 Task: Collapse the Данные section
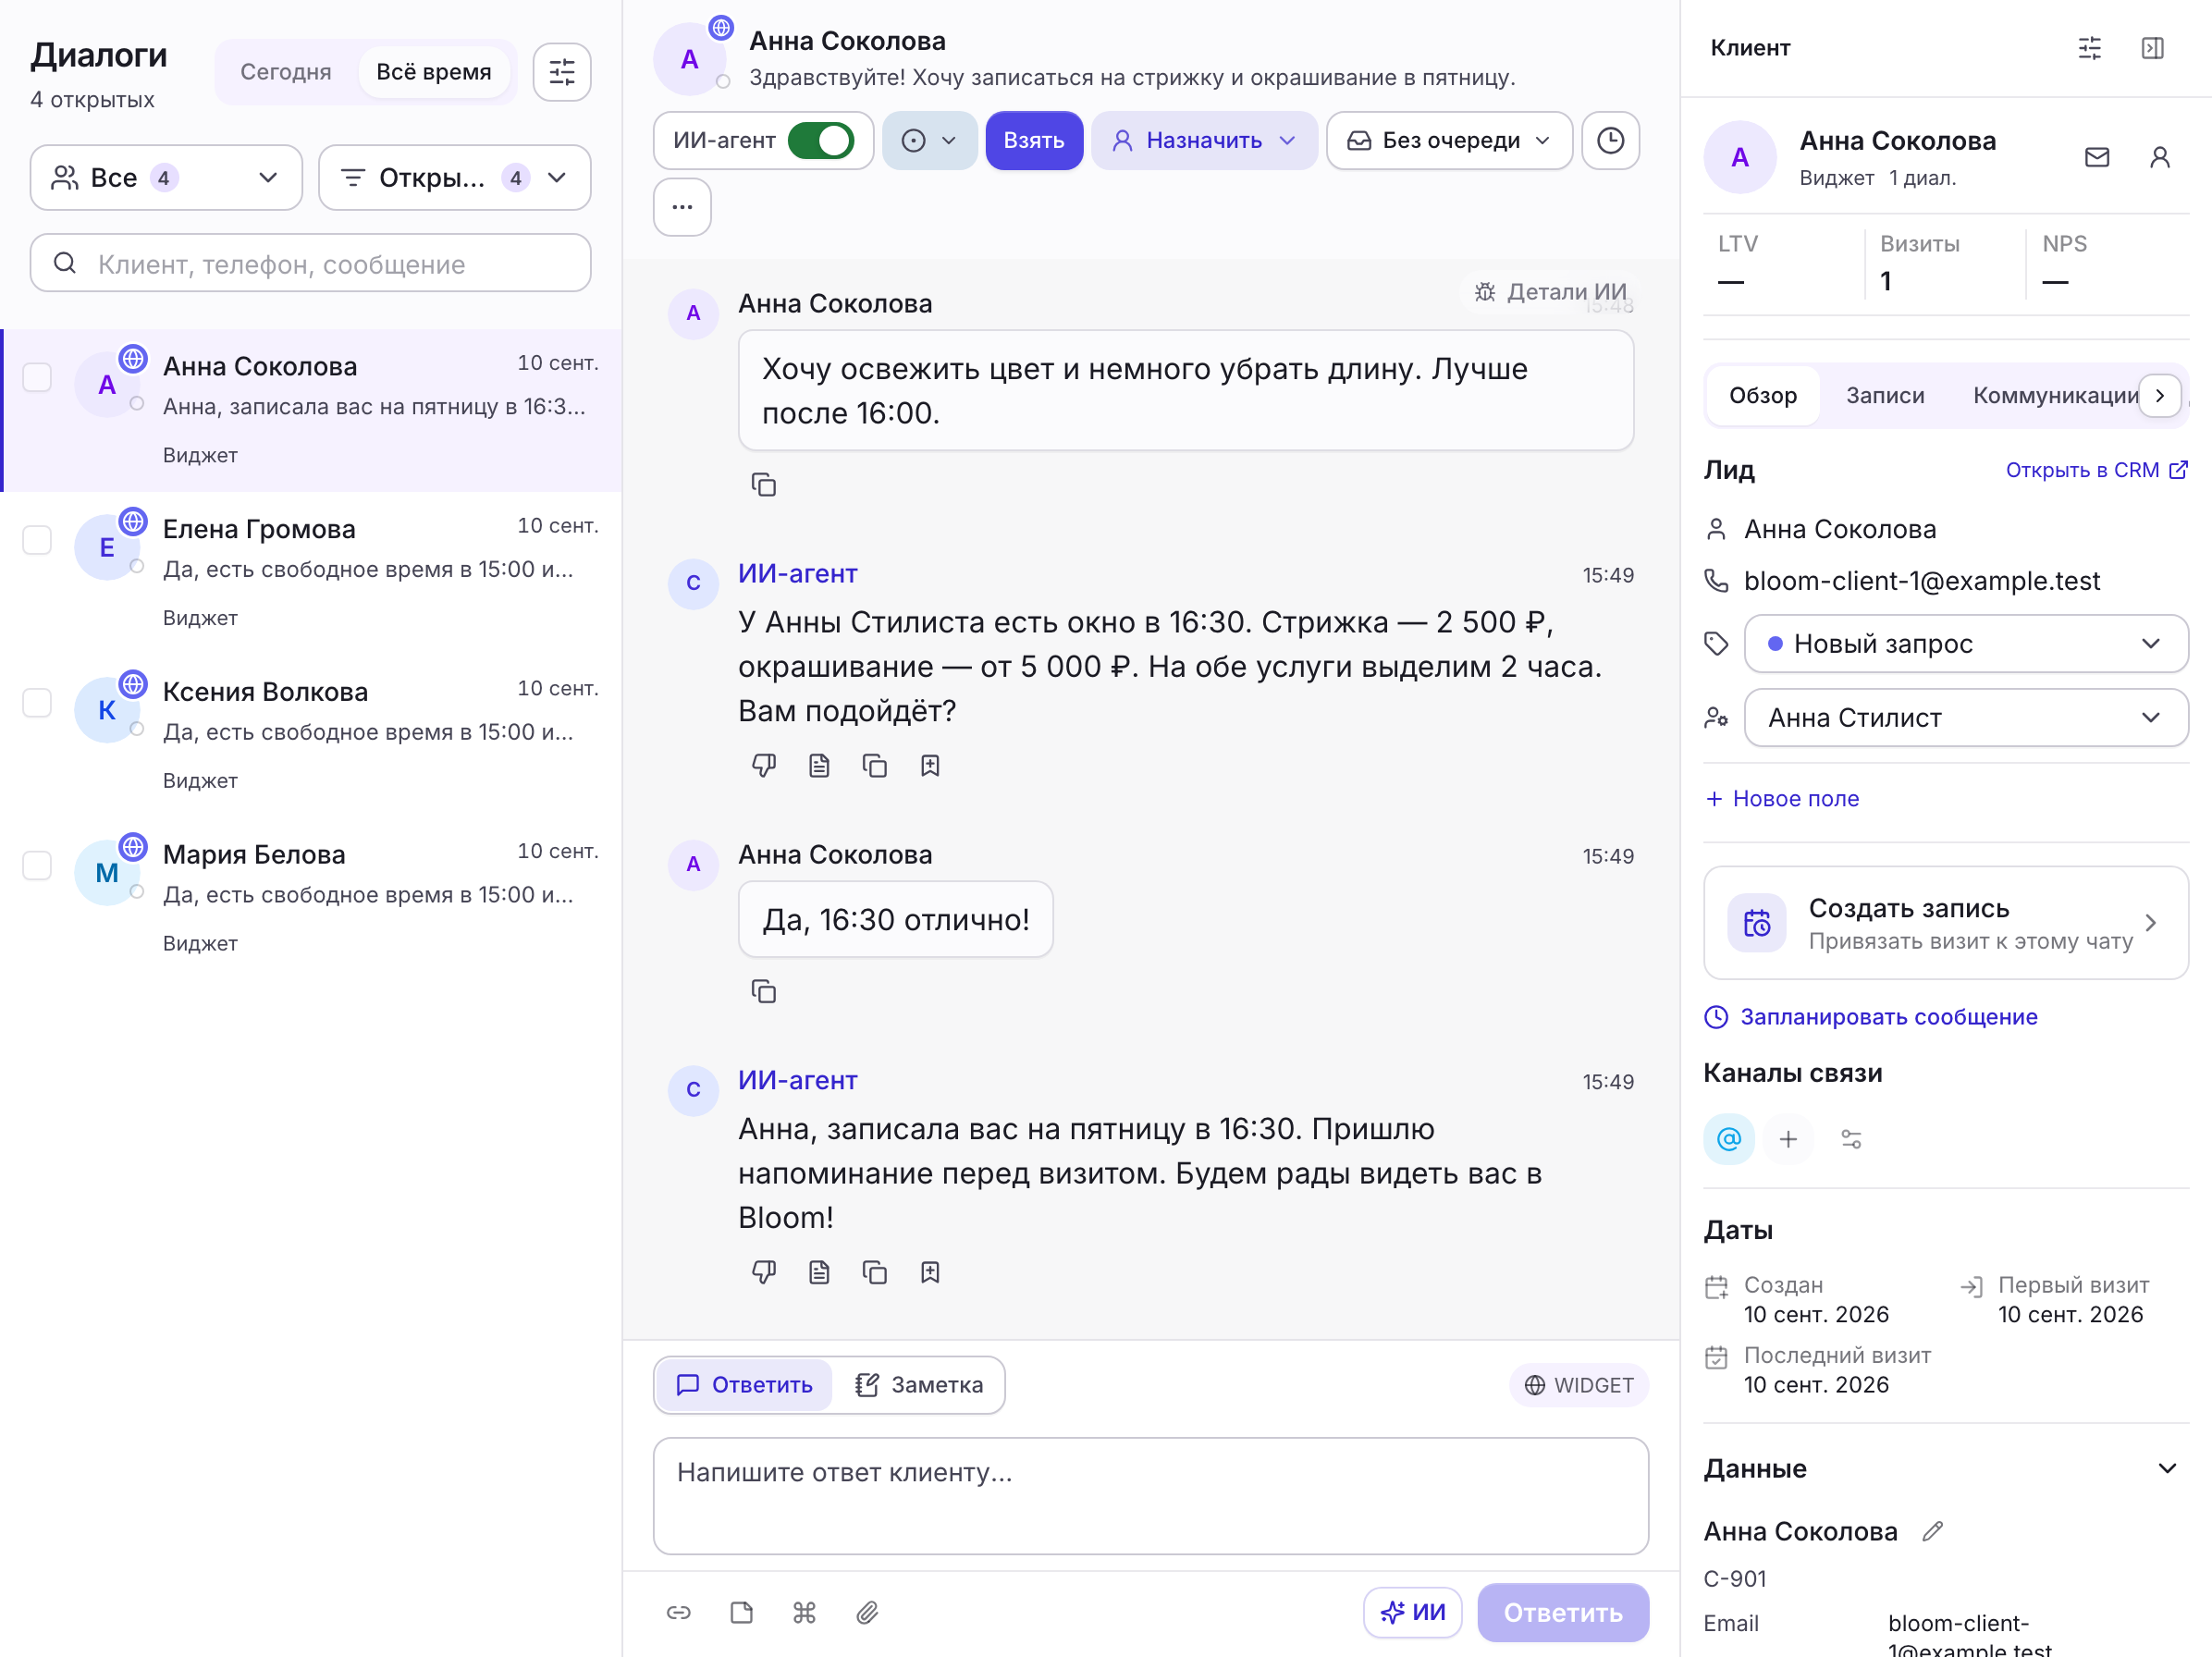2166,1468
